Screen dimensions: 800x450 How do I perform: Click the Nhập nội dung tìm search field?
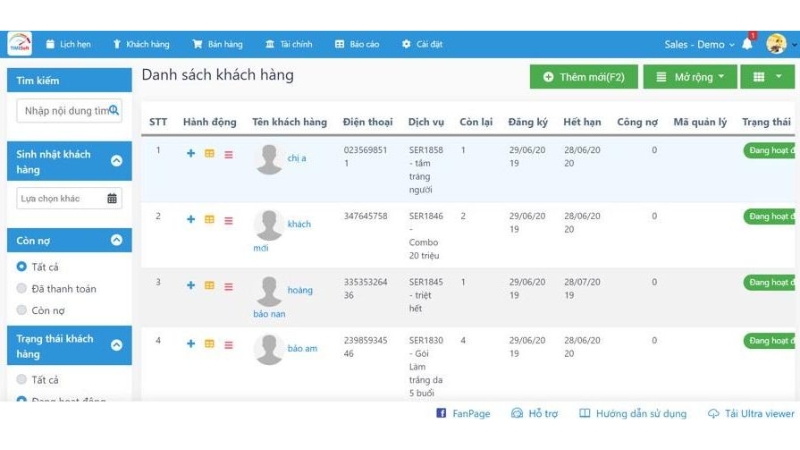[x=63, y=111]
